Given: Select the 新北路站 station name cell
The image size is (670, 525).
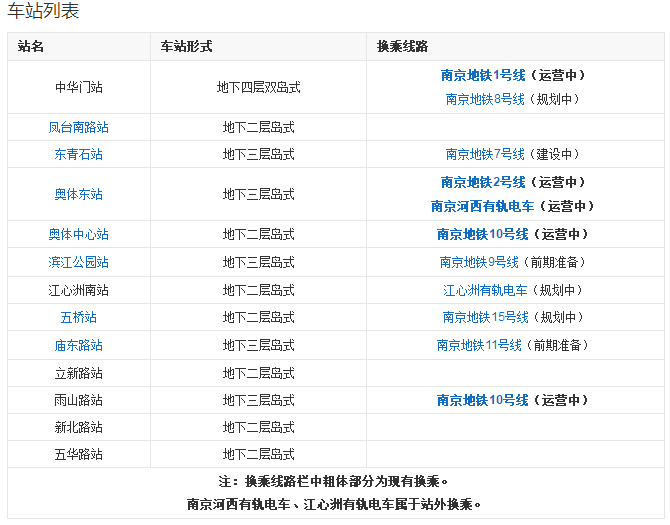Looking at the screenshot, I should coord(79,427).
